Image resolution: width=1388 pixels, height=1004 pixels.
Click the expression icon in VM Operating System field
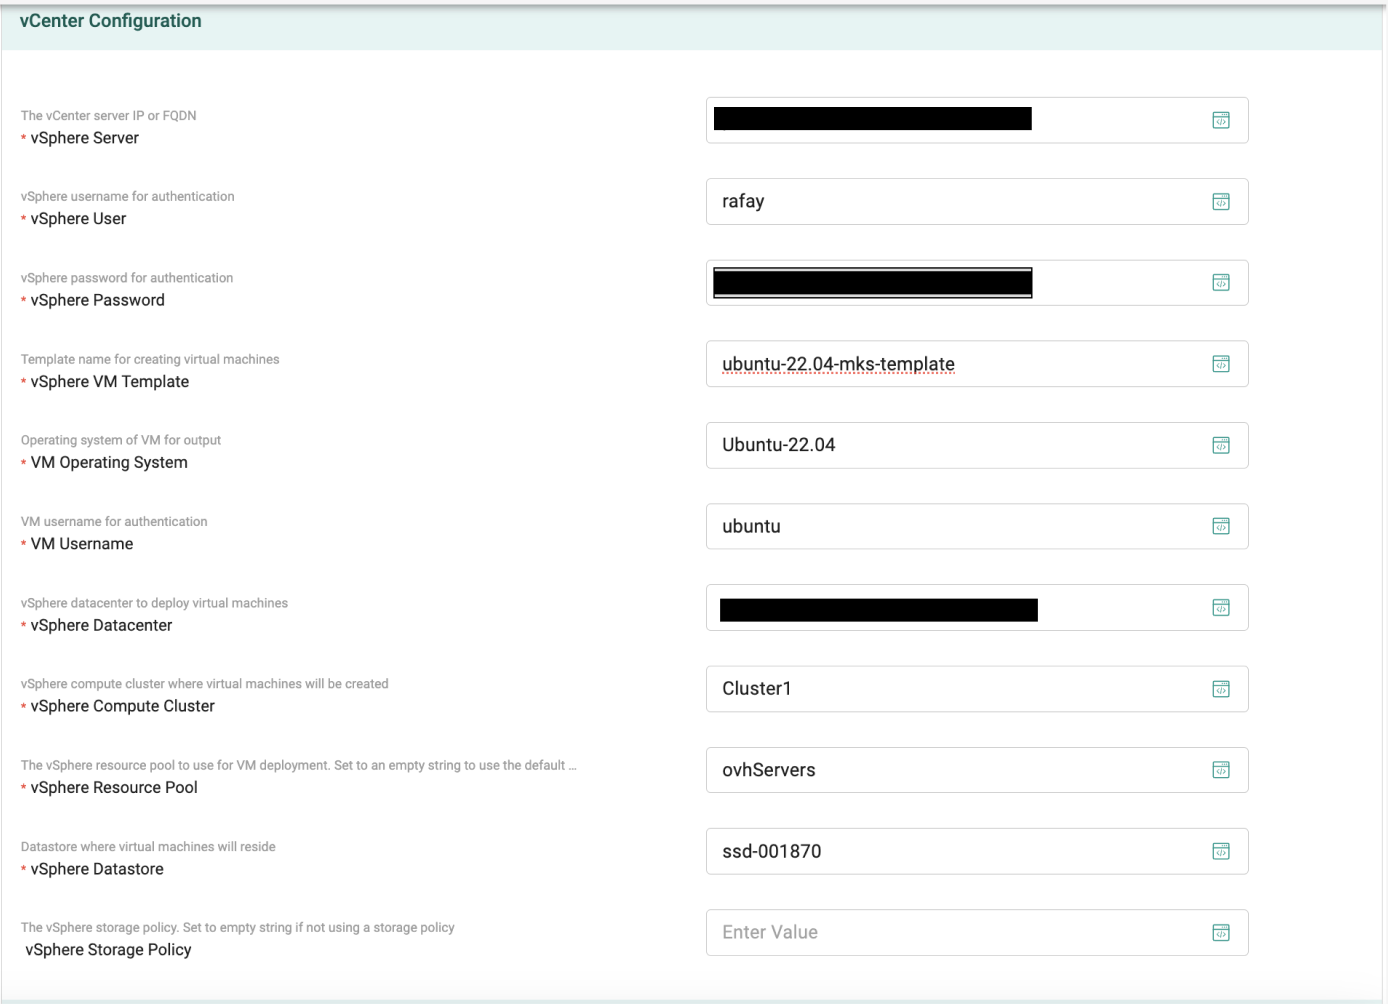[x=1221, y=445]
